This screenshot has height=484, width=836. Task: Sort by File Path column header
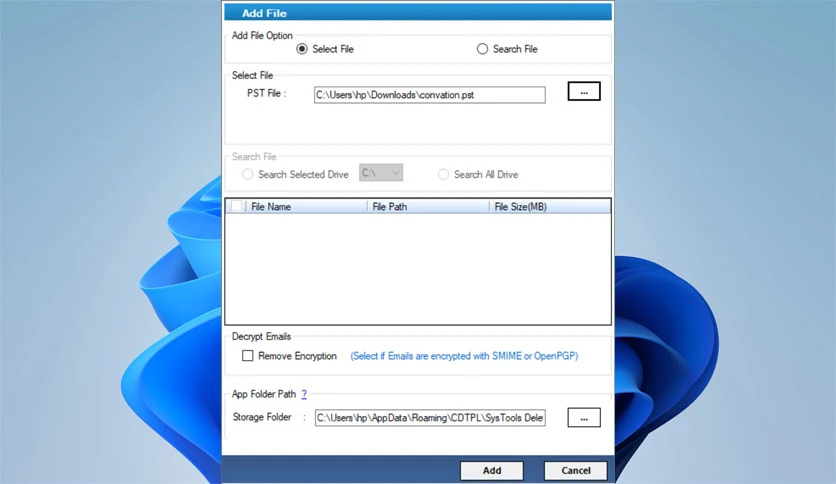tap(428, 207)
